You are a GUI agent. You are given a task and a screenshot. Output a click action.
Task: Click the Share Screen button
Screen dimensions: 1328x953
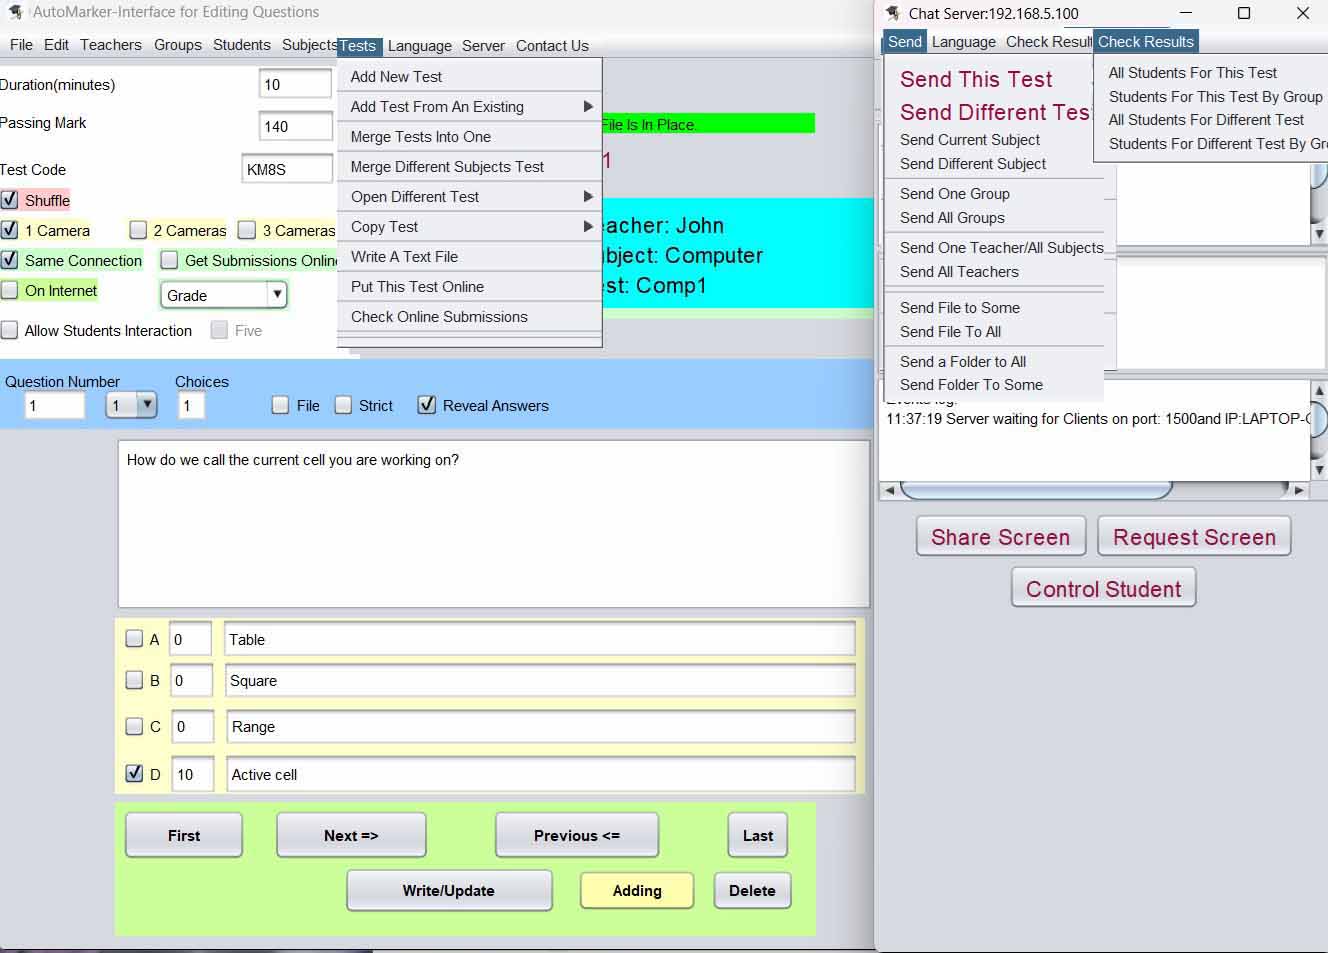click(1000, 537)
